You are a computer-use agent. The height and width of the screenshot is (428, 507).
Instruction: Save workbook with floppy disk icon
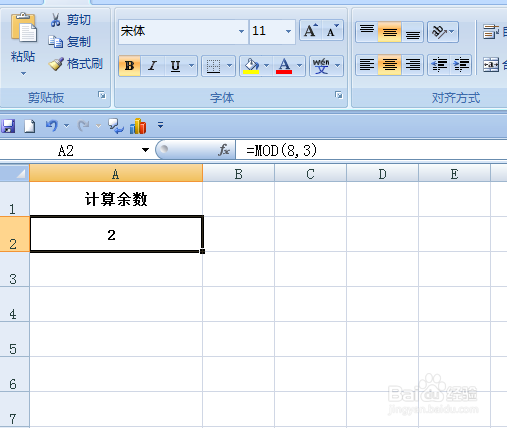click(x=8, y=126)
